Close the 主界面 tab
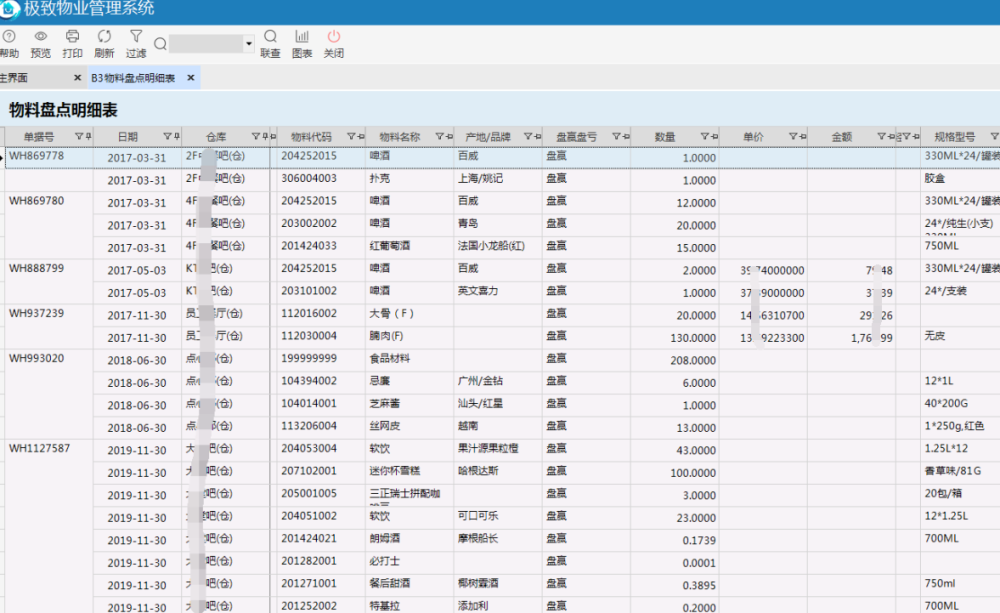The width and height of the screenshot is (1000, 613). (x=77, y=78)
